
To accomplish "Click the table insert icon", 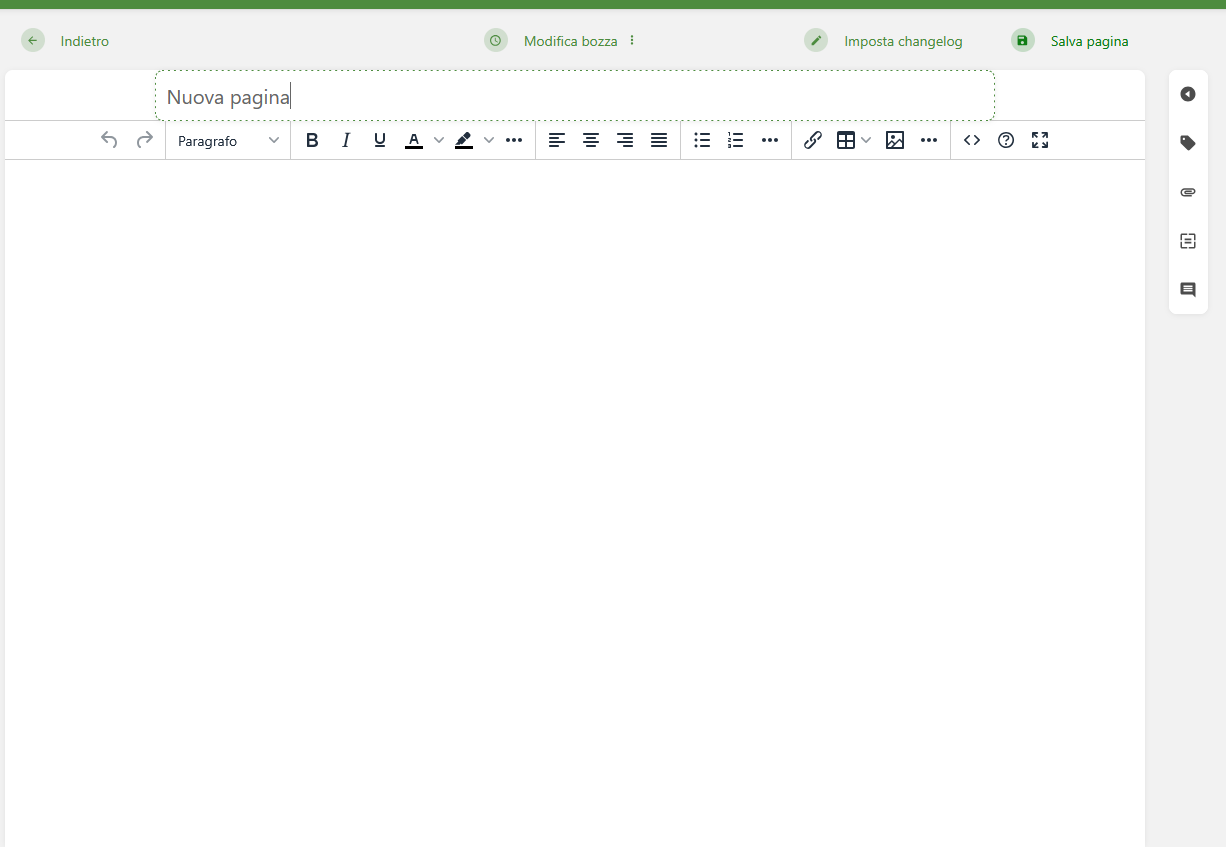I will coord(846,140).
